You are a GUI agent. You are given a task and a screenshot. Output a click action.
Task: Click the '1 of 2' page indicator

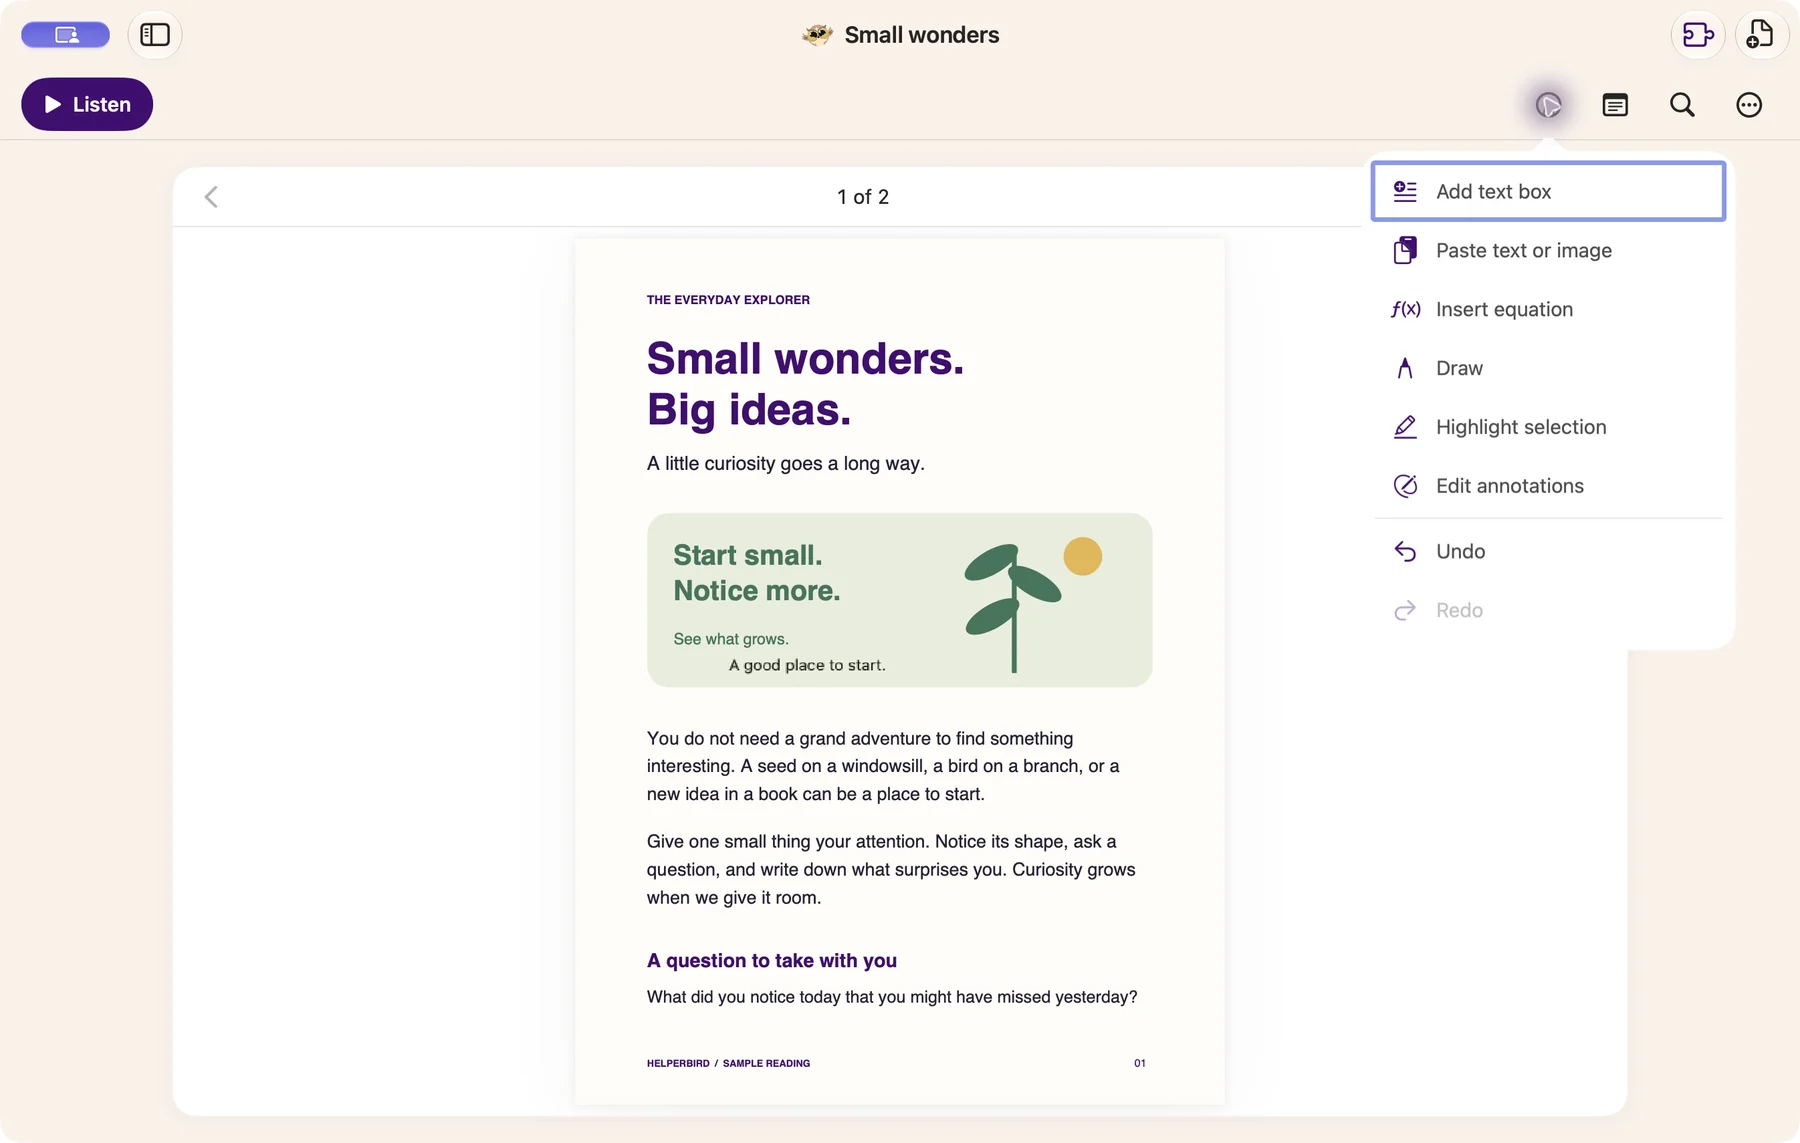pos(863,197)
